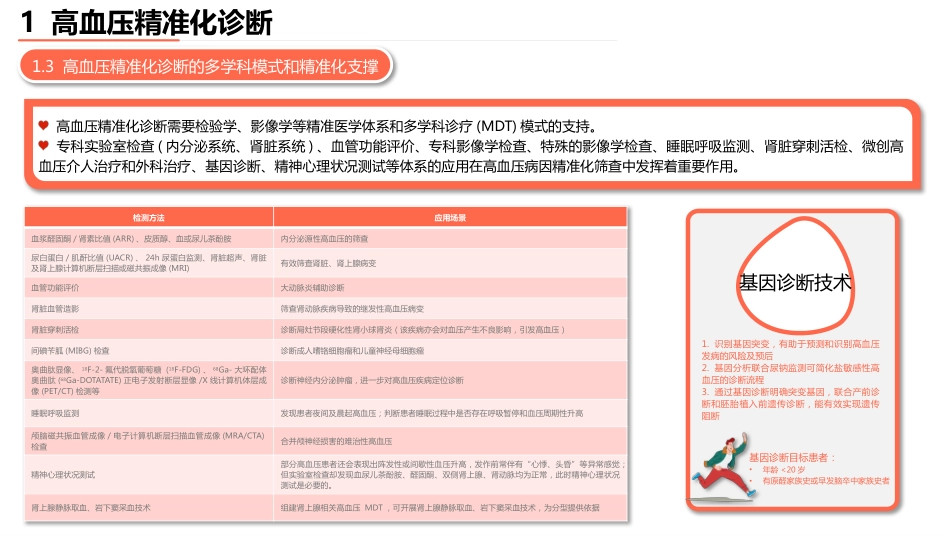Select the "血管功能评价" cell
Viewport: 950px width, 535px height.
[x=148, y=288]
